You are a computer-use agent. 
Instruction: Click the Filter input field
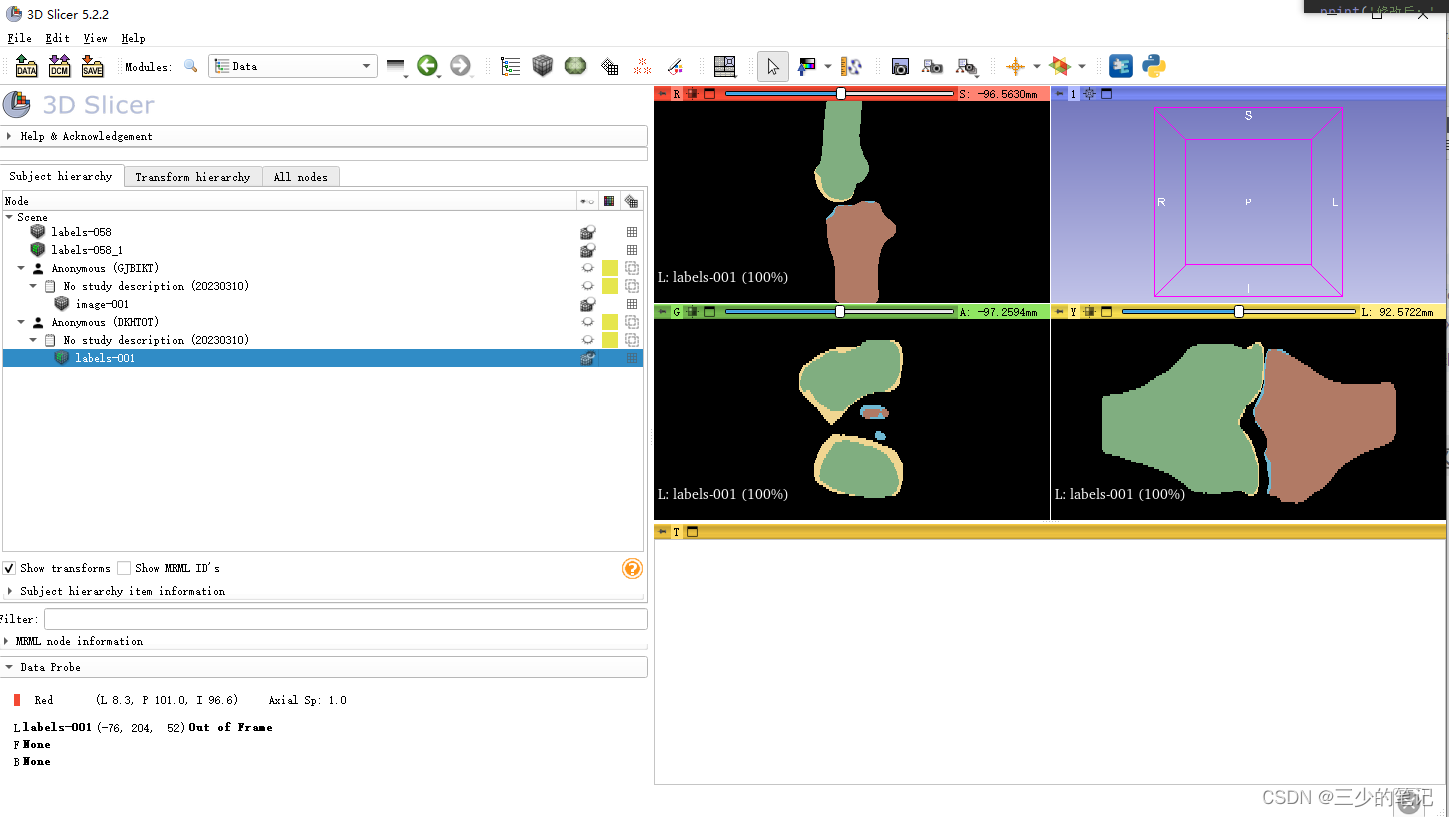click(x=345, y=619)
